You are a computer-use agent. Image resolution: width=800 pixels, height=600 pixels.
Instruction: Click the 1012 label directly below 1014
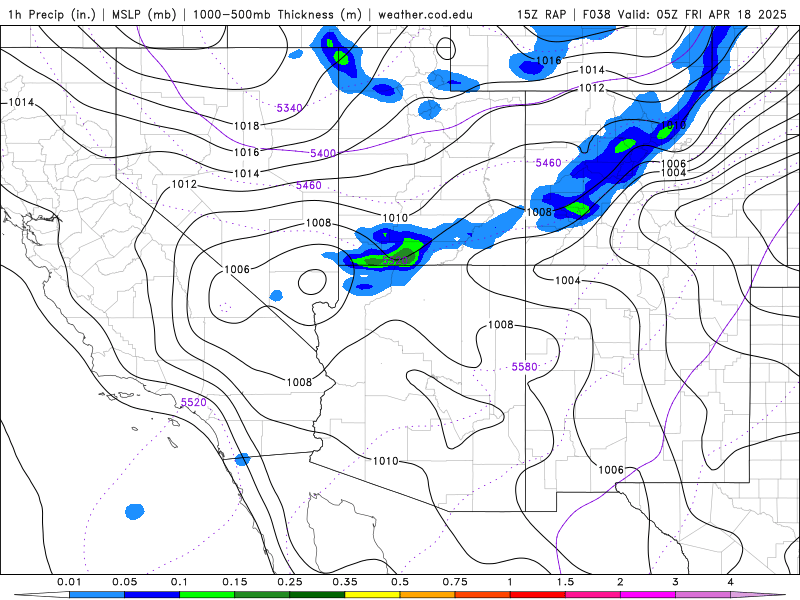pos(591,88)
